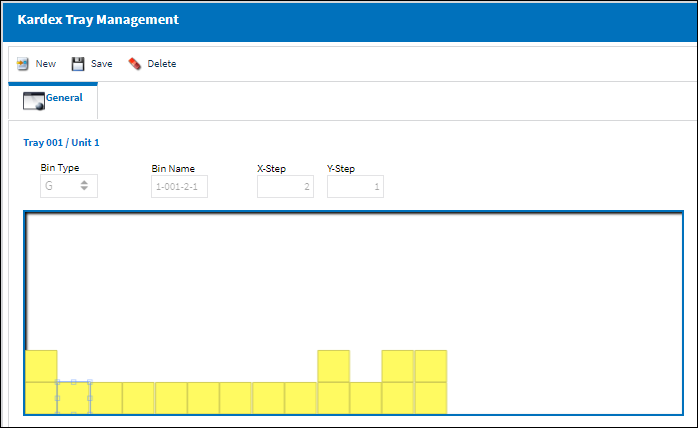Click the red Delete eraser icon
Screen dimensions: 698x428
[134, 64]
